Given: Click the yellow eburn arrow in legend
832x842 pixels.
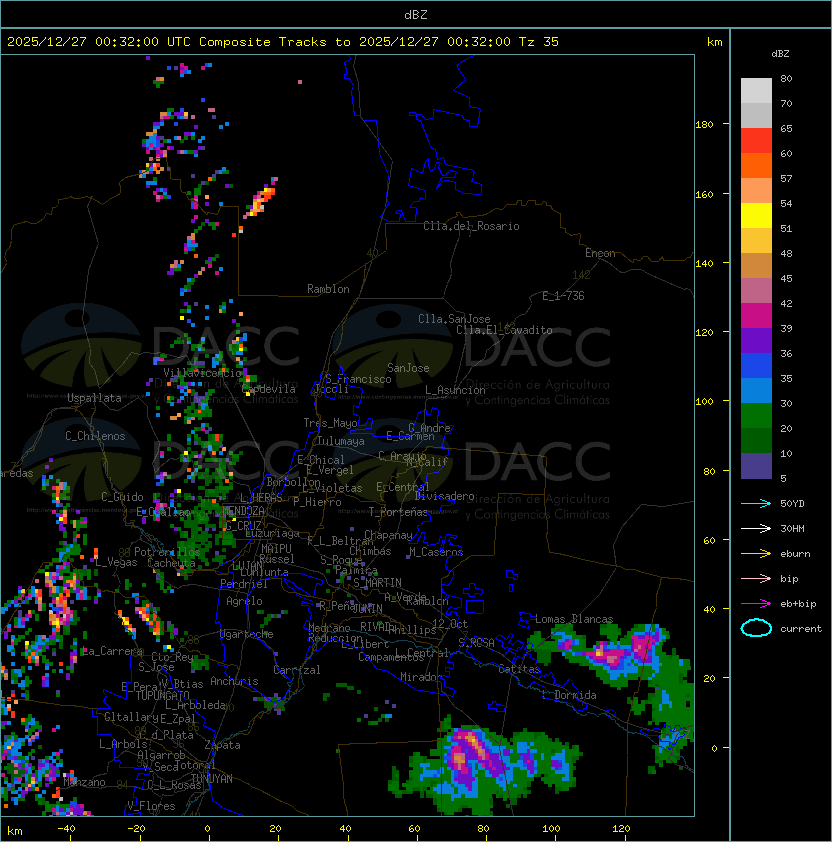Looking at the screenshot, I should coord(756,554).
